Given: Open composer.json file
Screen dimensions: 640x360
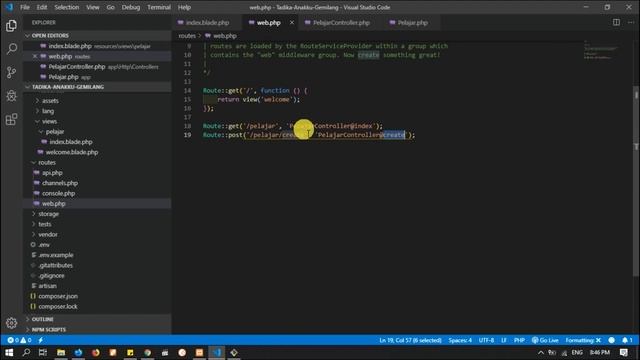Looking at the screenshot, I should [x=97, y=296].
